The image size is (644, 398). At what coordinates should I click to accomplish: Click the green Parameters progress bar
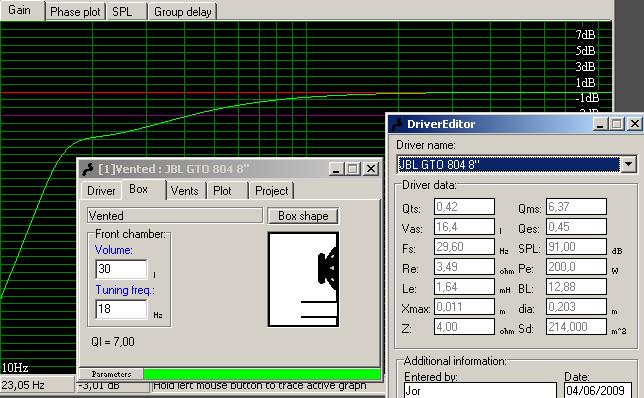(x=262, y=374)
